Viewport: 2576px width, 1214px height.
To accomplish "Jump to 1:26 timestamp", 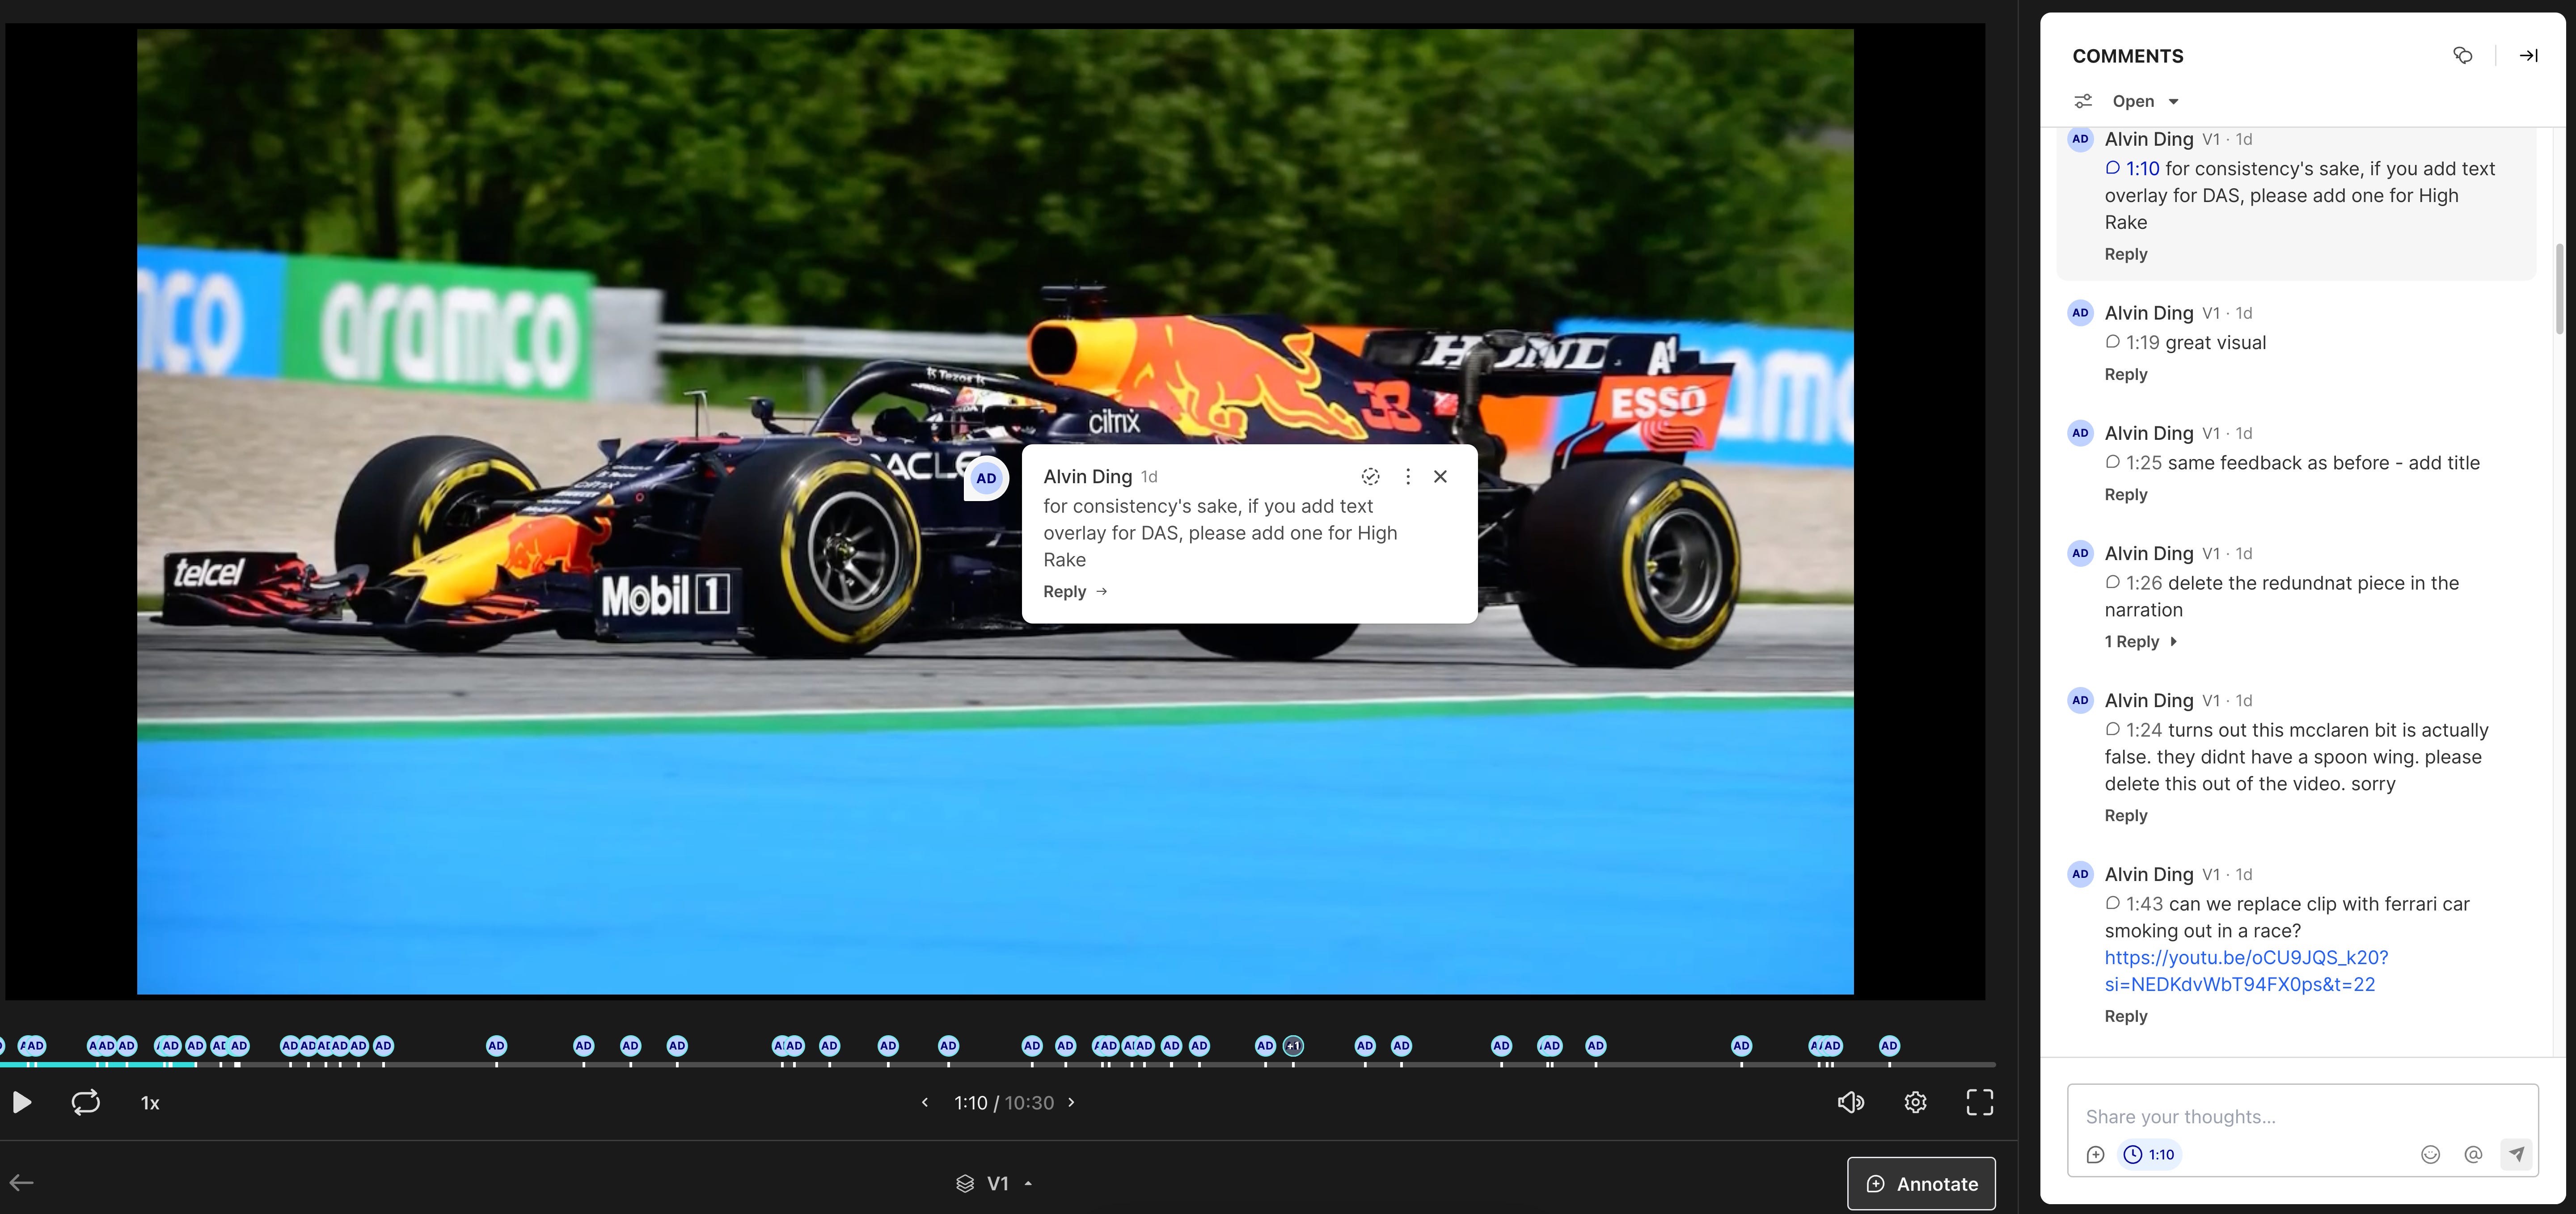I will click(x=2143, y=582).
